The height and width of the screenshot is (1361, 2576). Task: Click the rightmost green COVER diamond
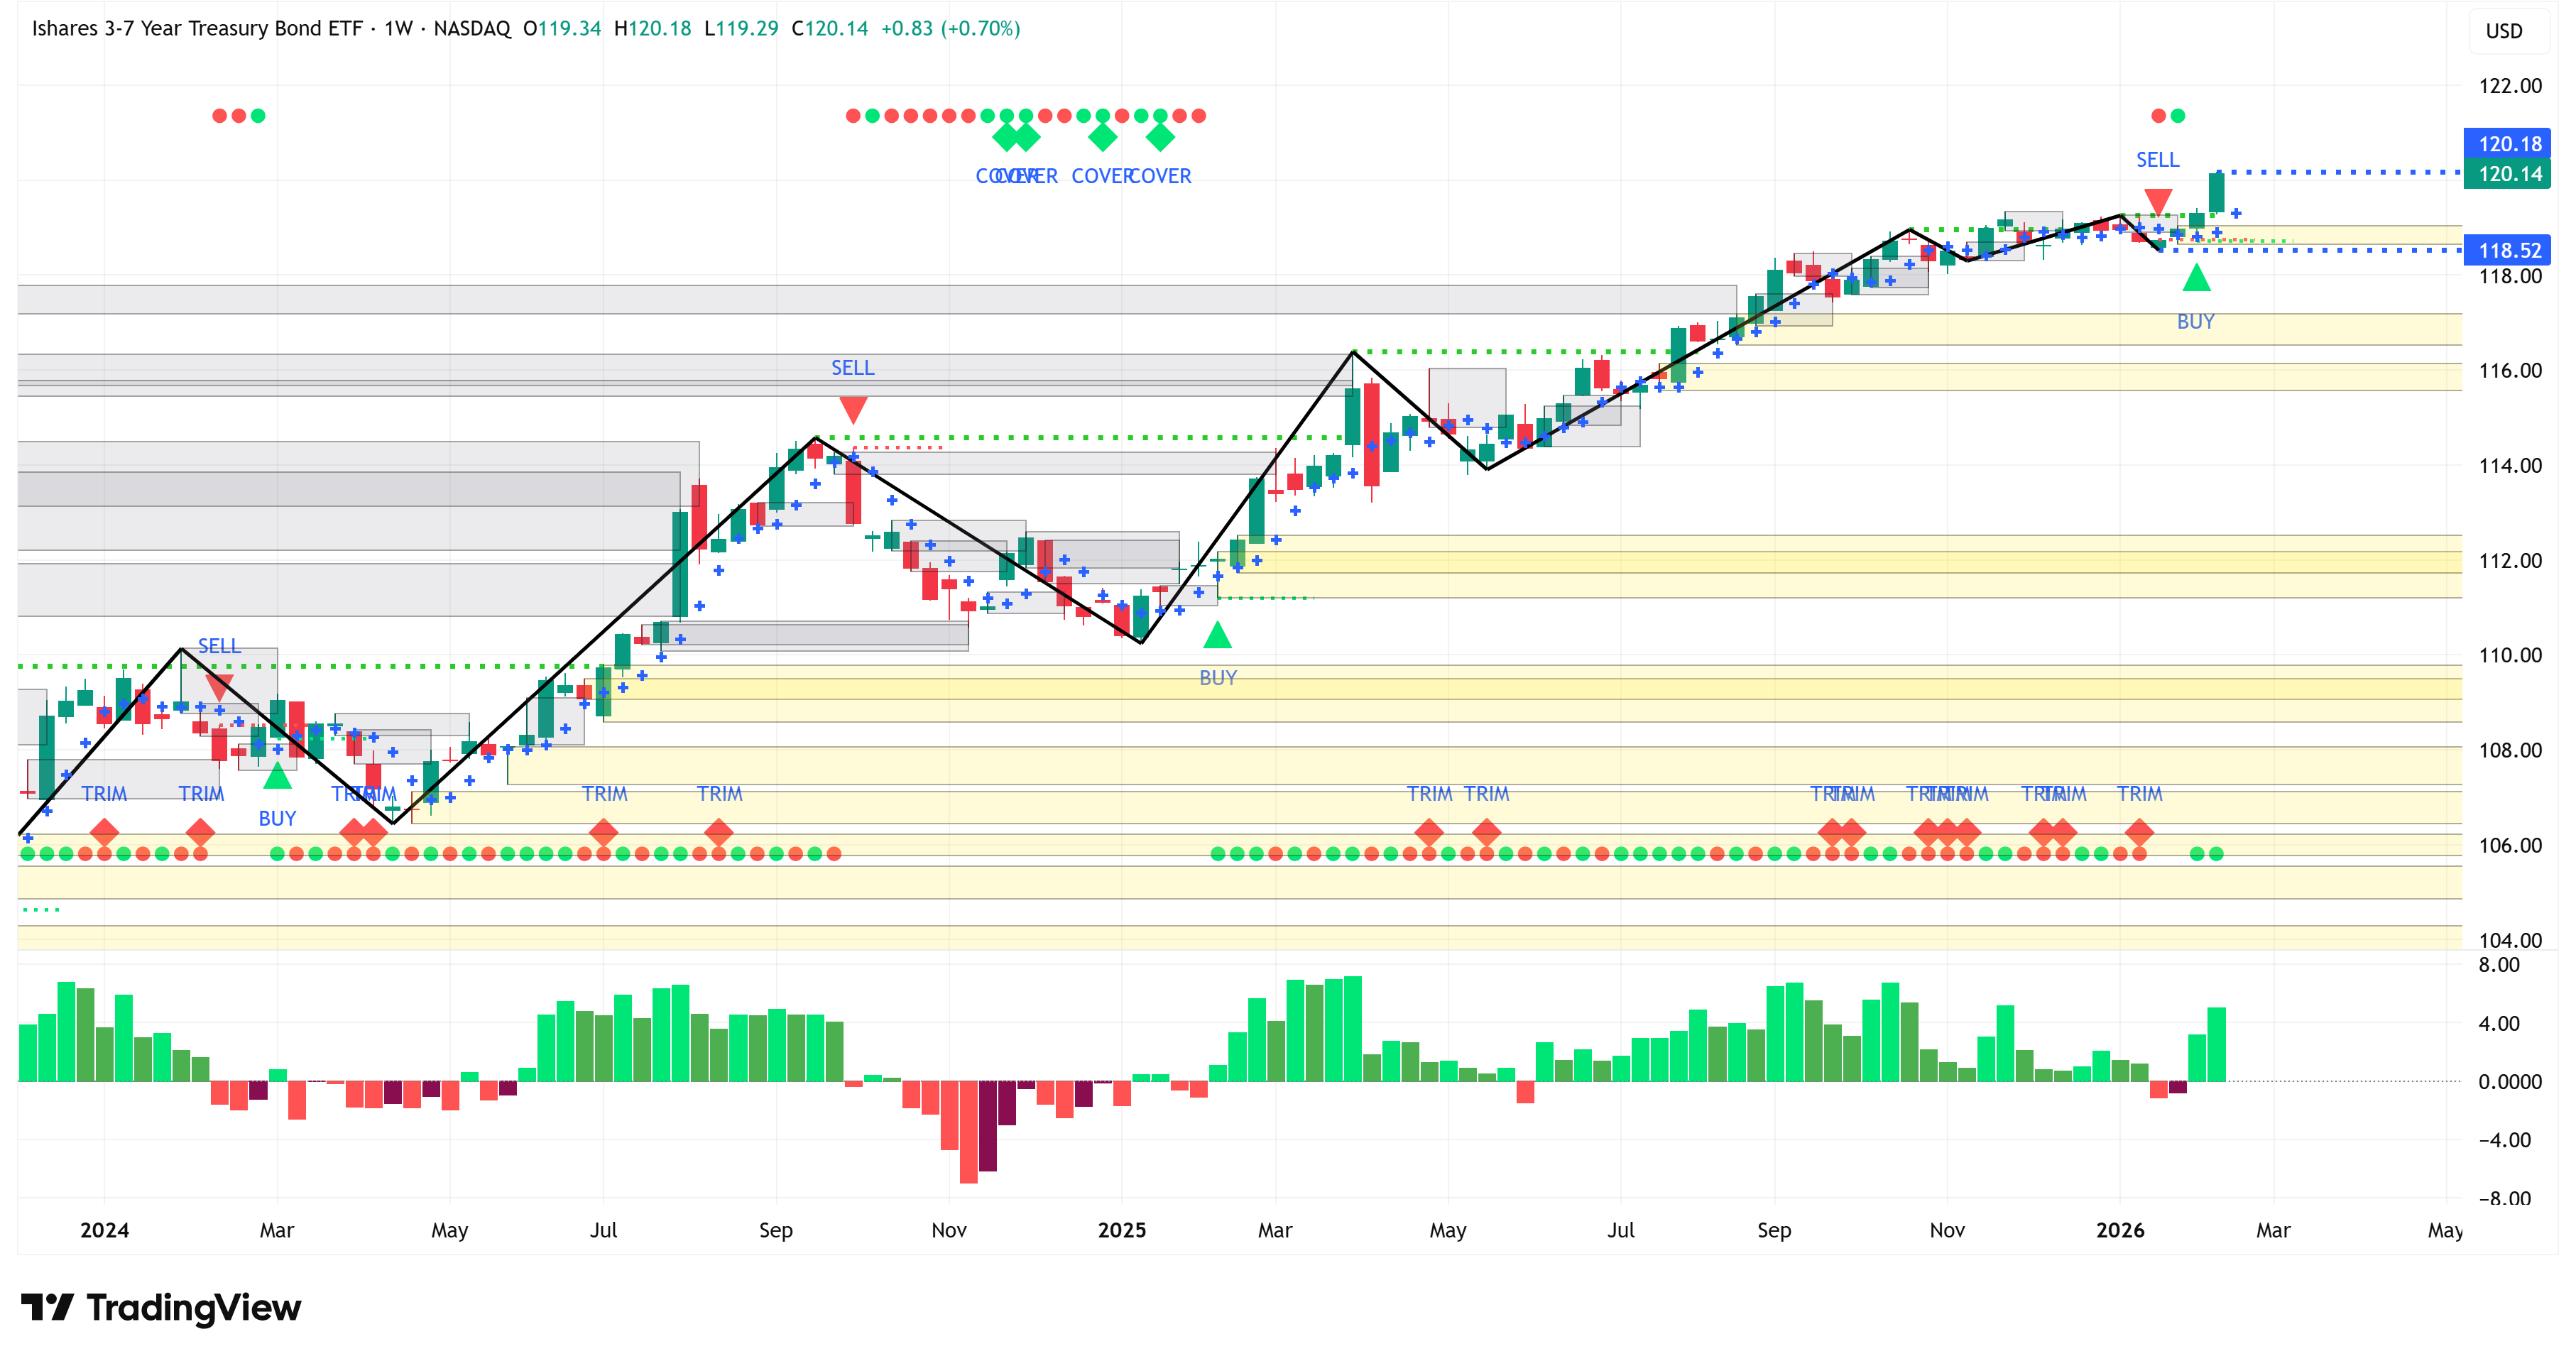click(1160, 137)
